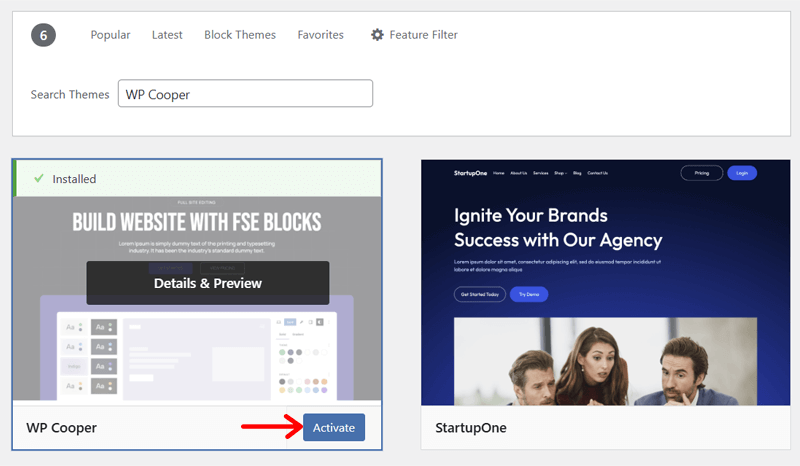This screenshot has width=800, height=466.
Task: Select the Block Themes tab
Action: pyautogui.click(x=240, y=35)
